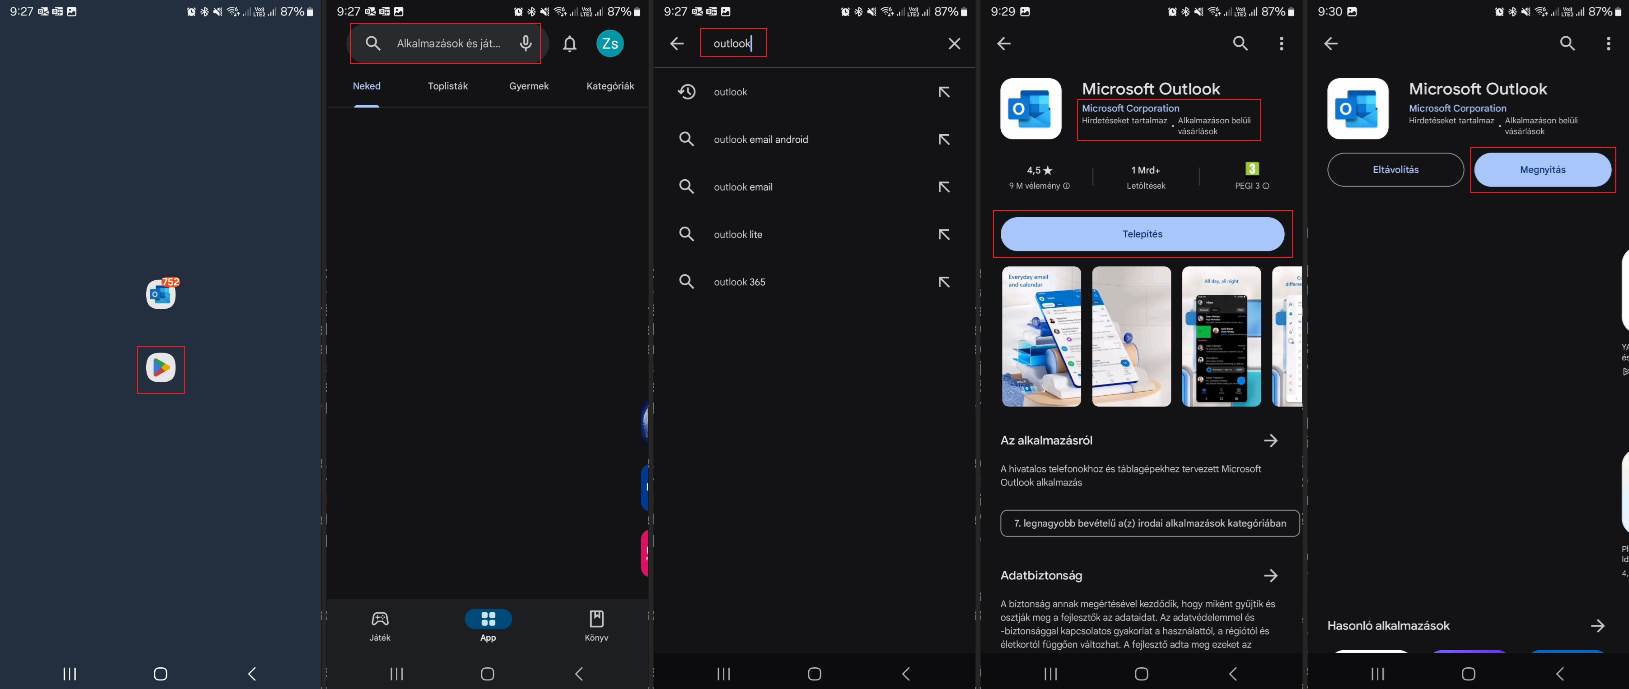Tap Android back button on home screen
The image size is (1629, 689).
[252, 674]
